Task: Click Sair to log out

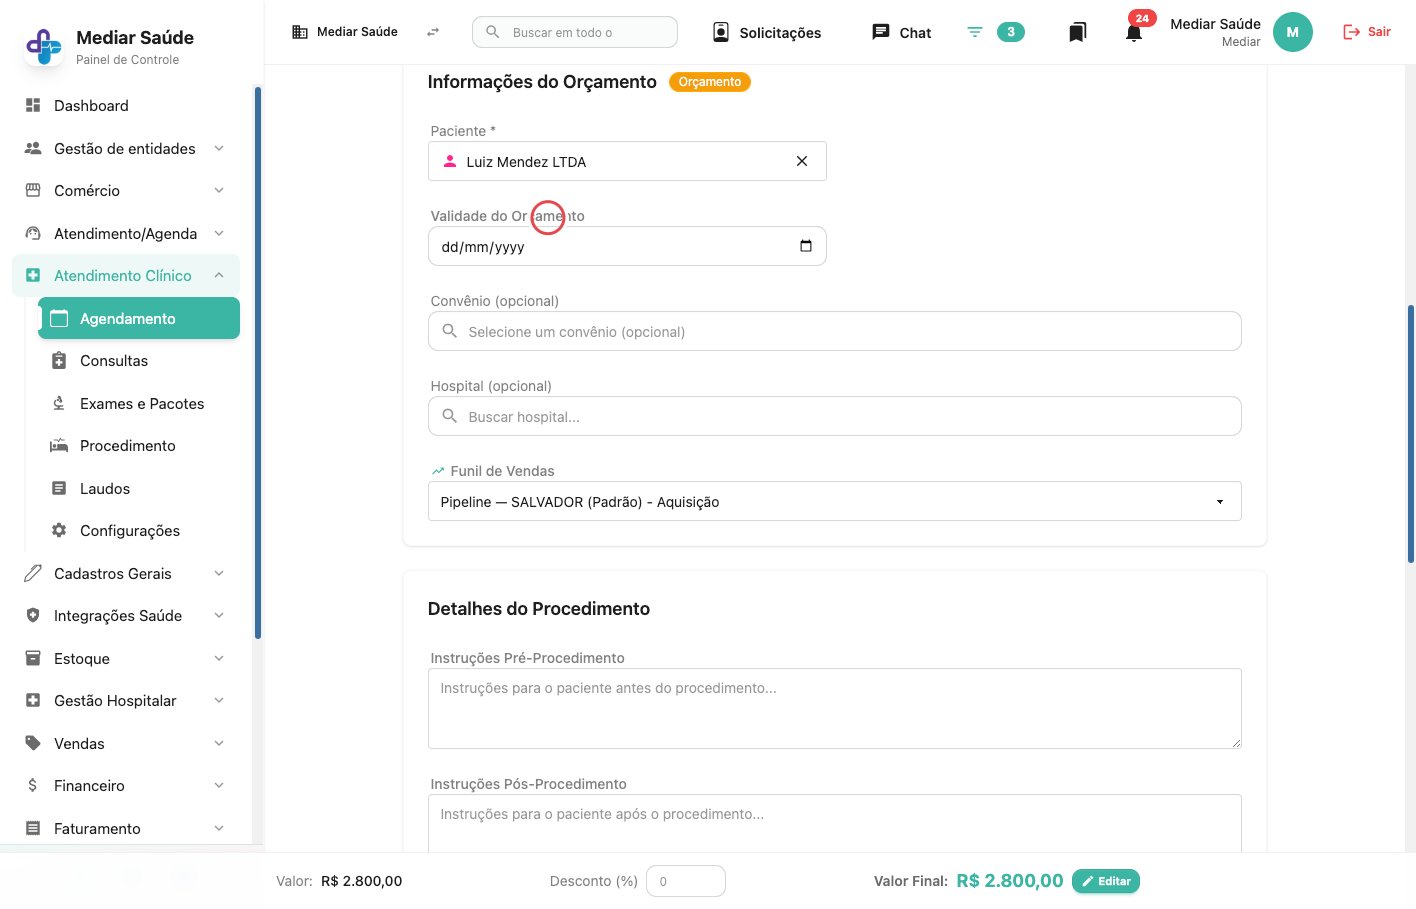Action: pyautogui.click(x=1367, y=32)
